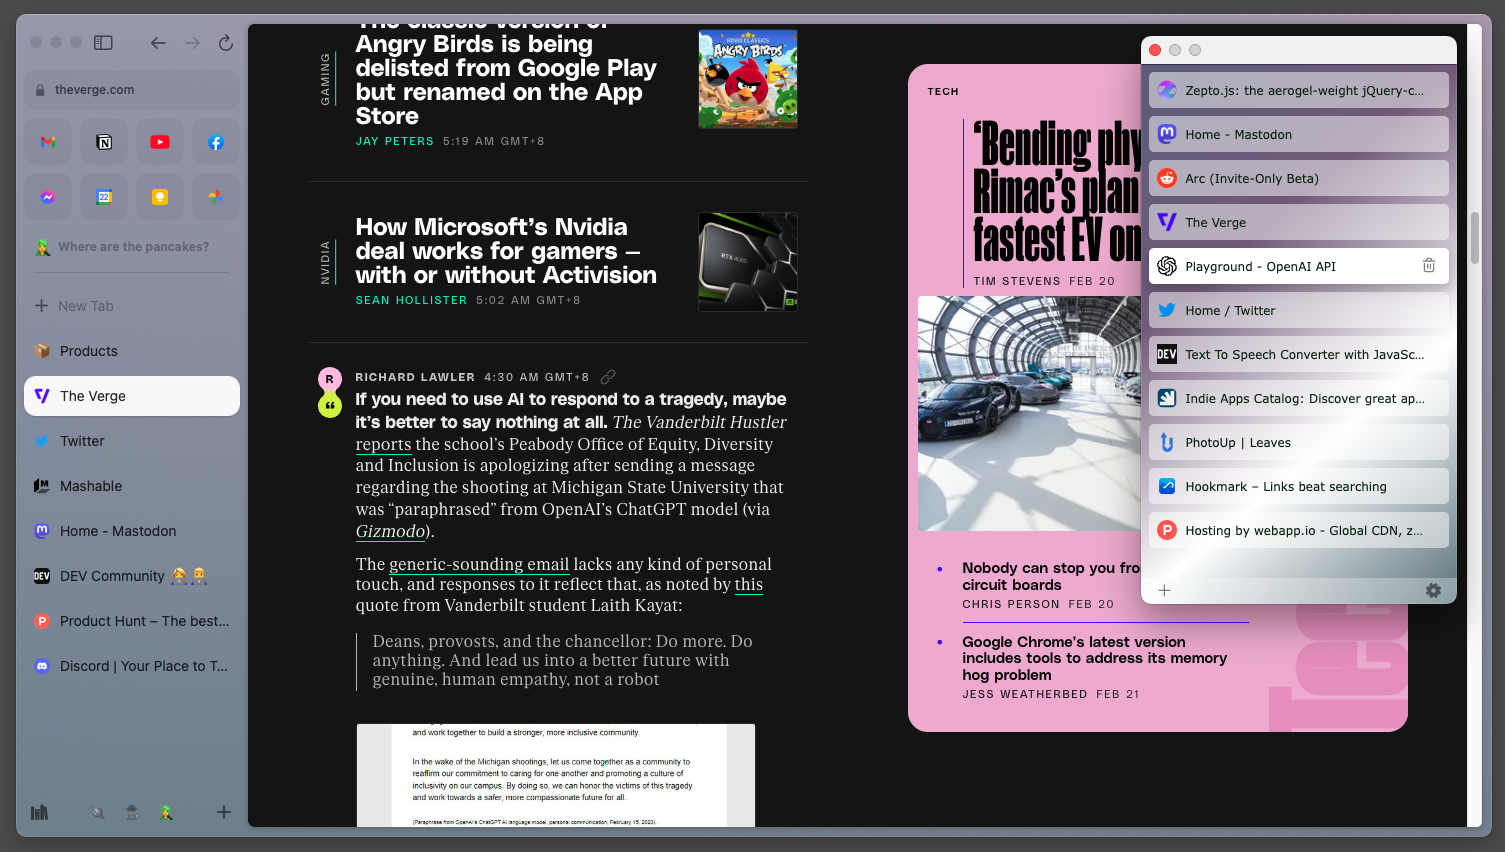
Task: Open the Gizmodo link in the article
Action: pos(390,532)
